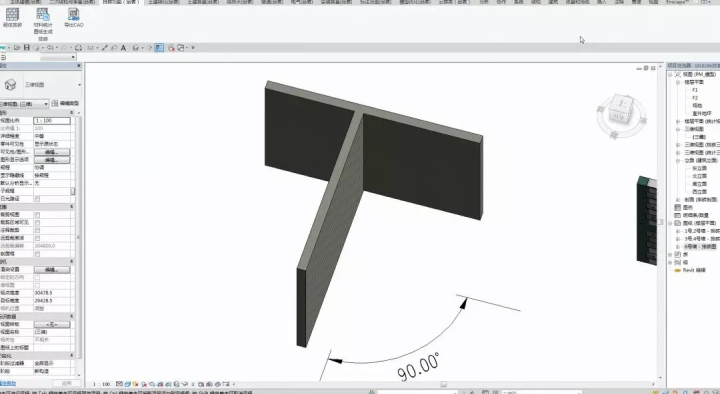Toggle the annotation crop checkbox
The width and height of the screenshot is (720, 394).
[38, 230]
